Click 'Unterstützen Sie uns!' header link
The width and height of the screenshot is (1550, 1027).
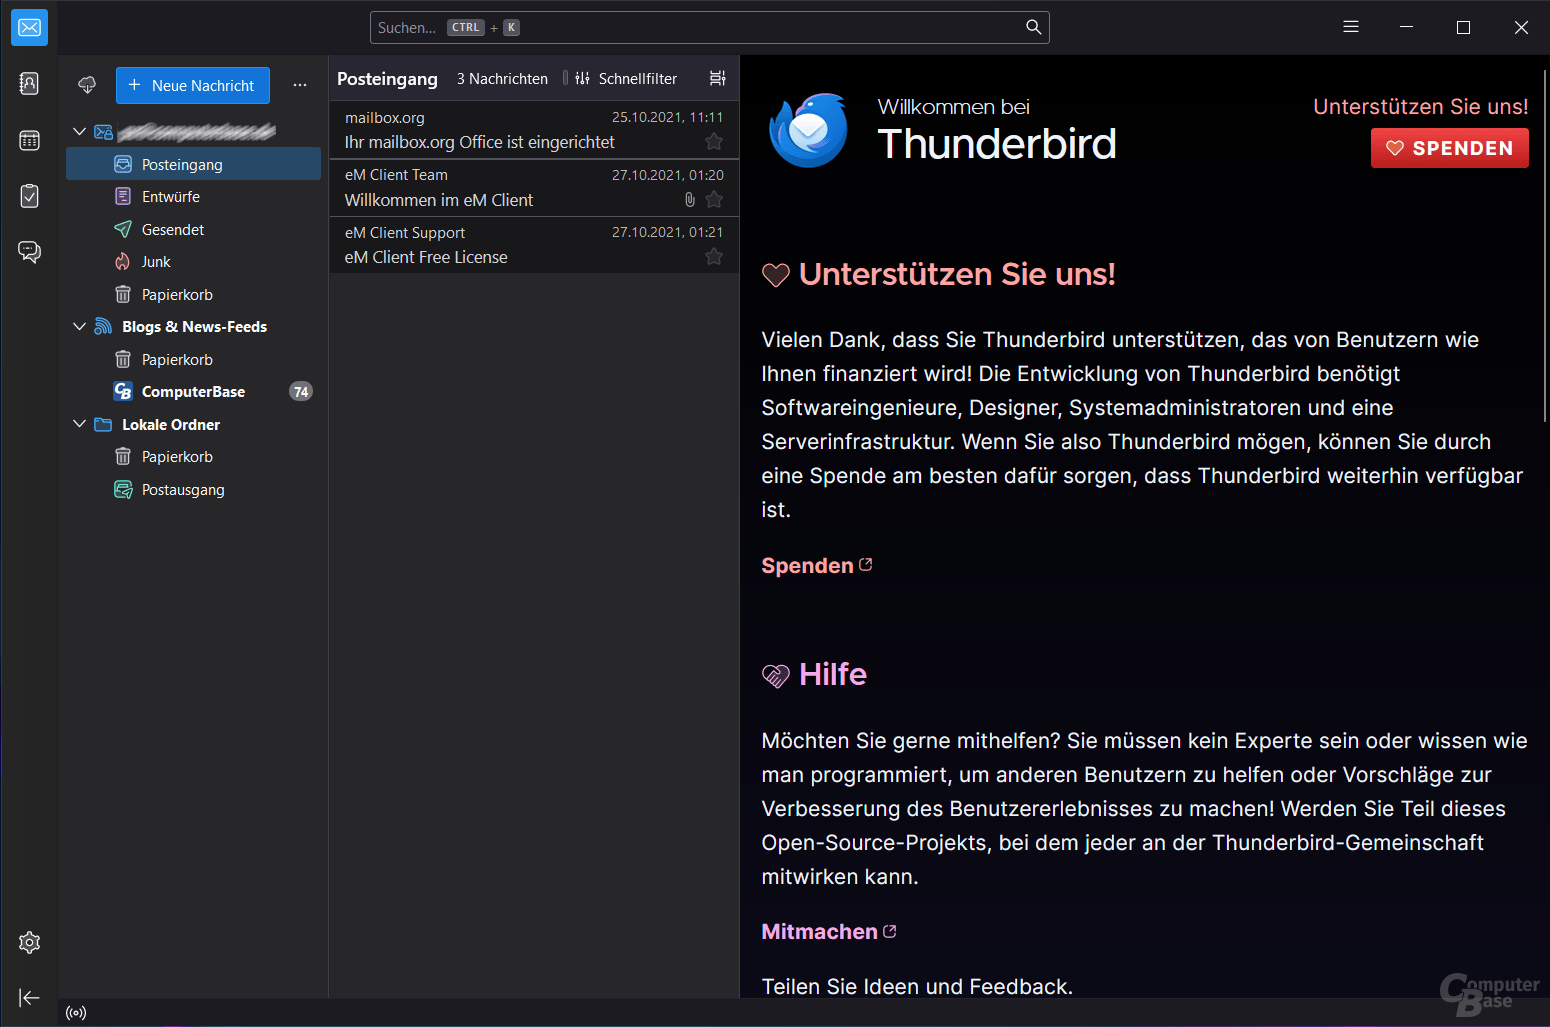(1420, 106)
